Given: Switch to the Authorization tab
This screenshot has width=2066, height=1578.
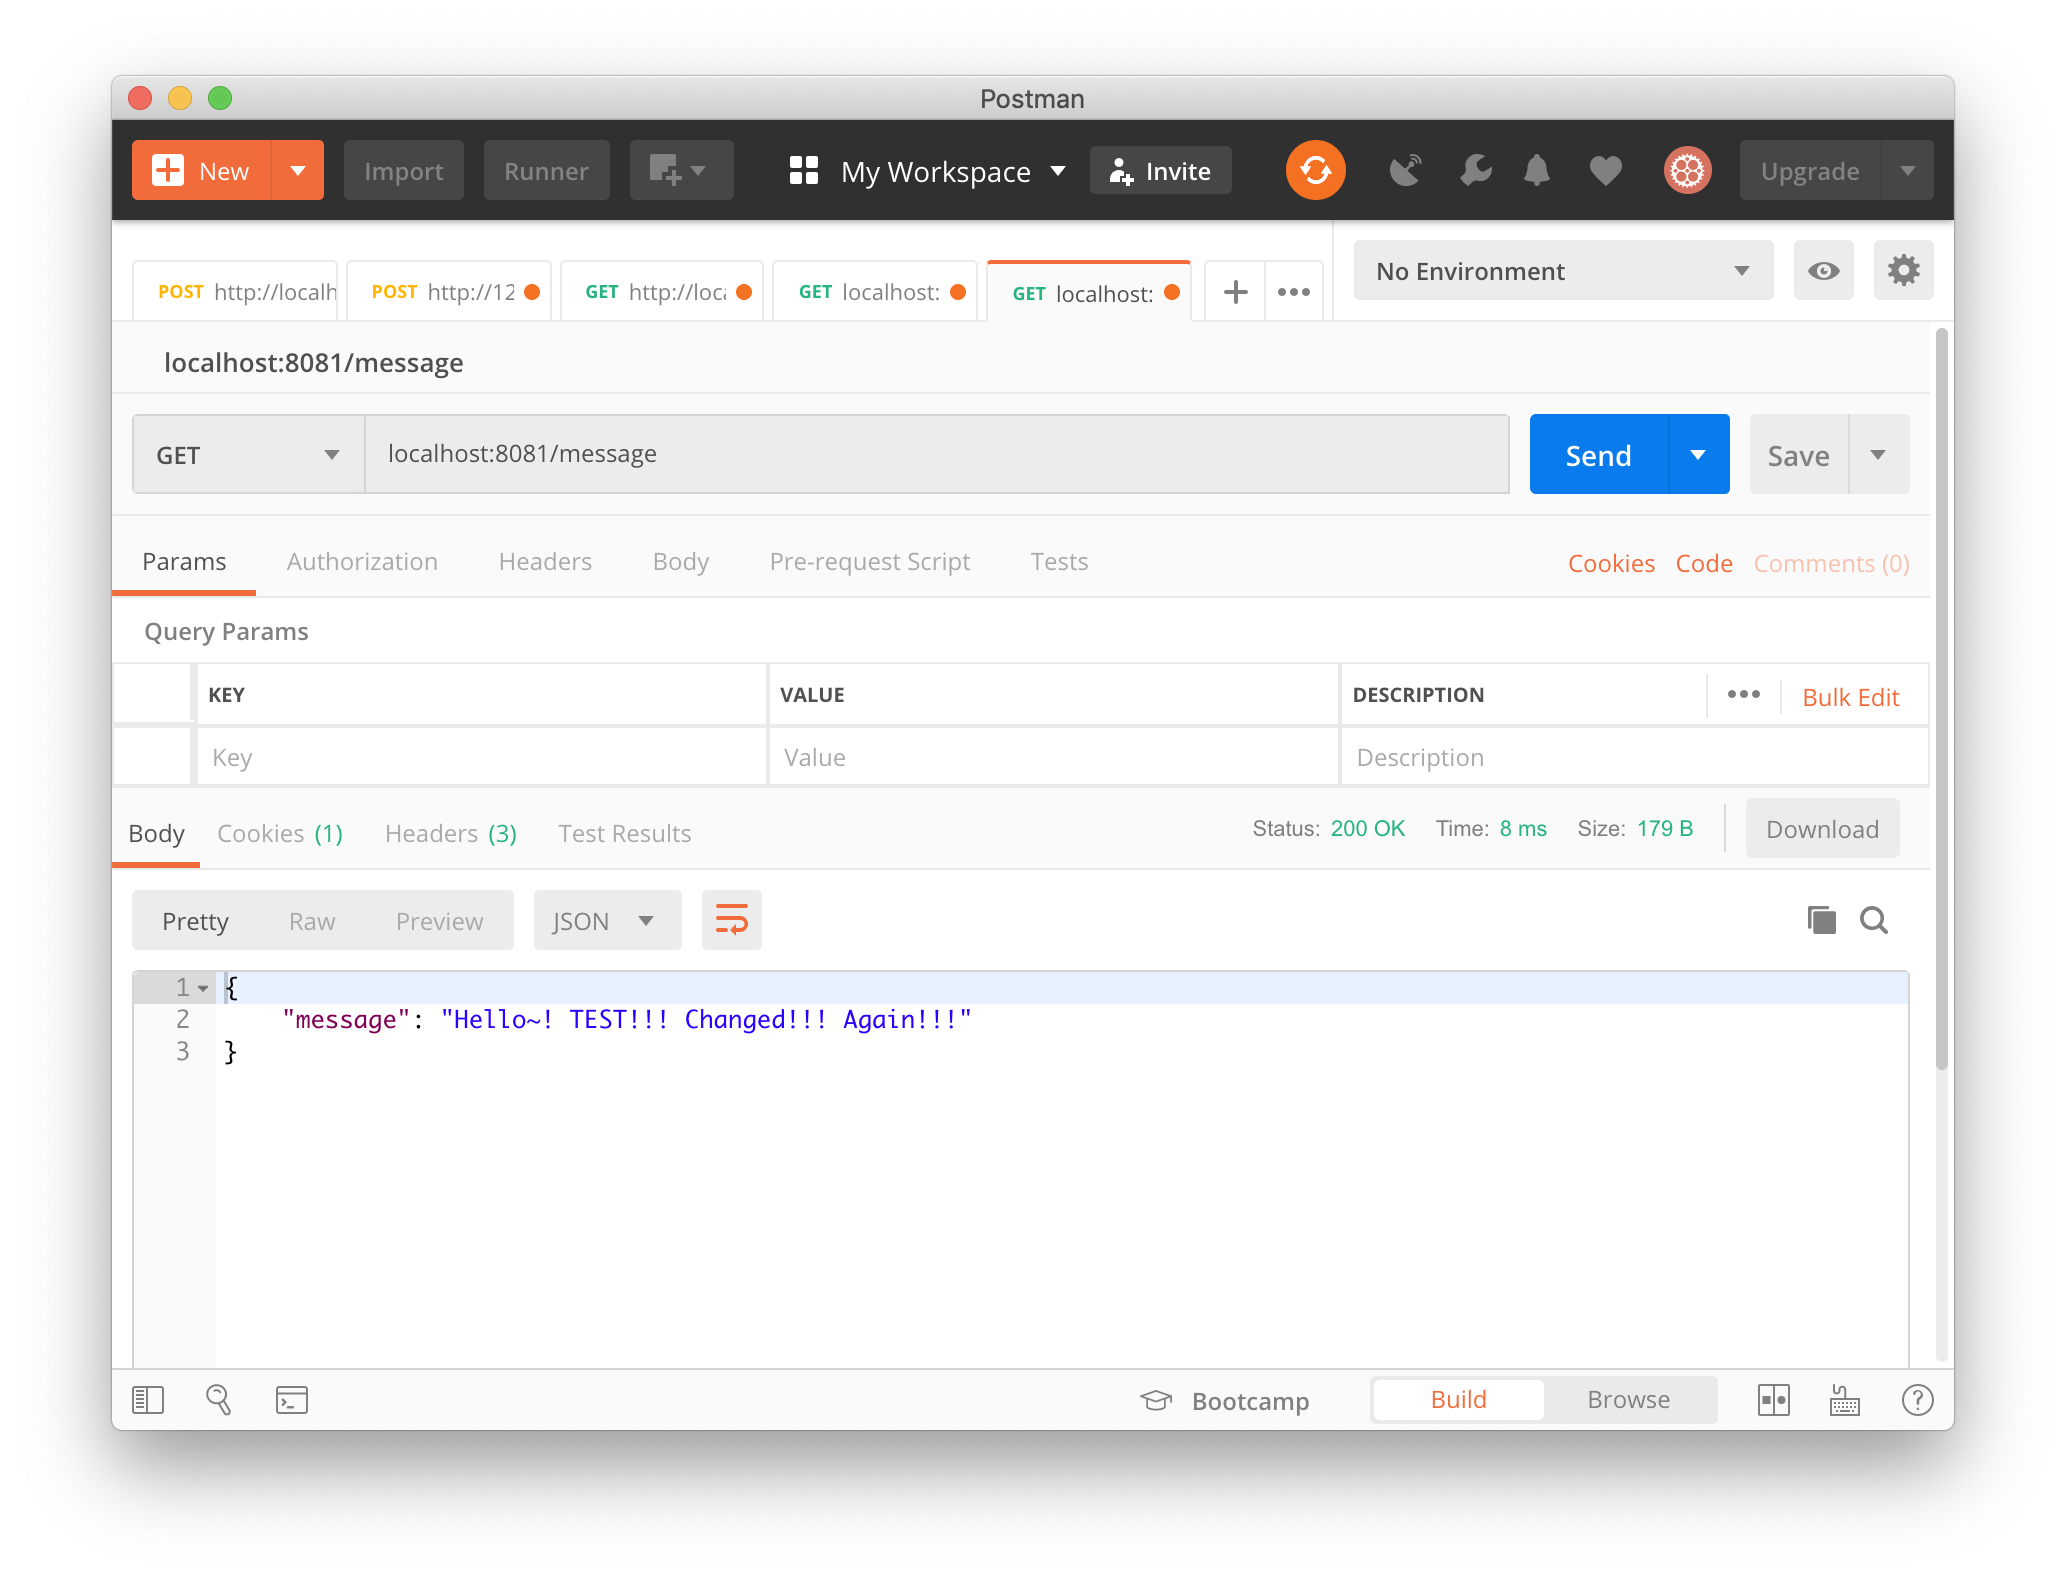Looking at the screenshot, I should (362, 562).
